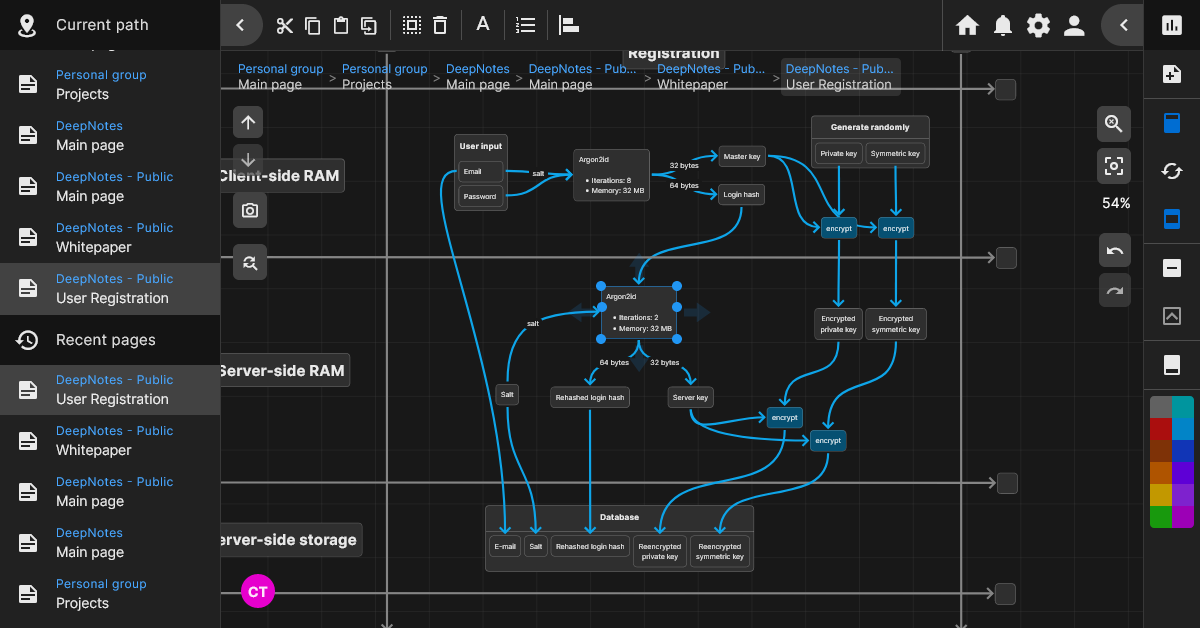The width and height of the screenshot is (1200, 628).
Task: Click the fit-to-screen icon above 54%
Action: (1114, 166)
